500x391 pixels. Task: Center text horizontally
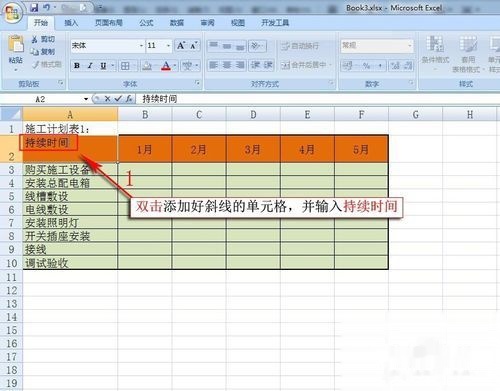point(227,65)
